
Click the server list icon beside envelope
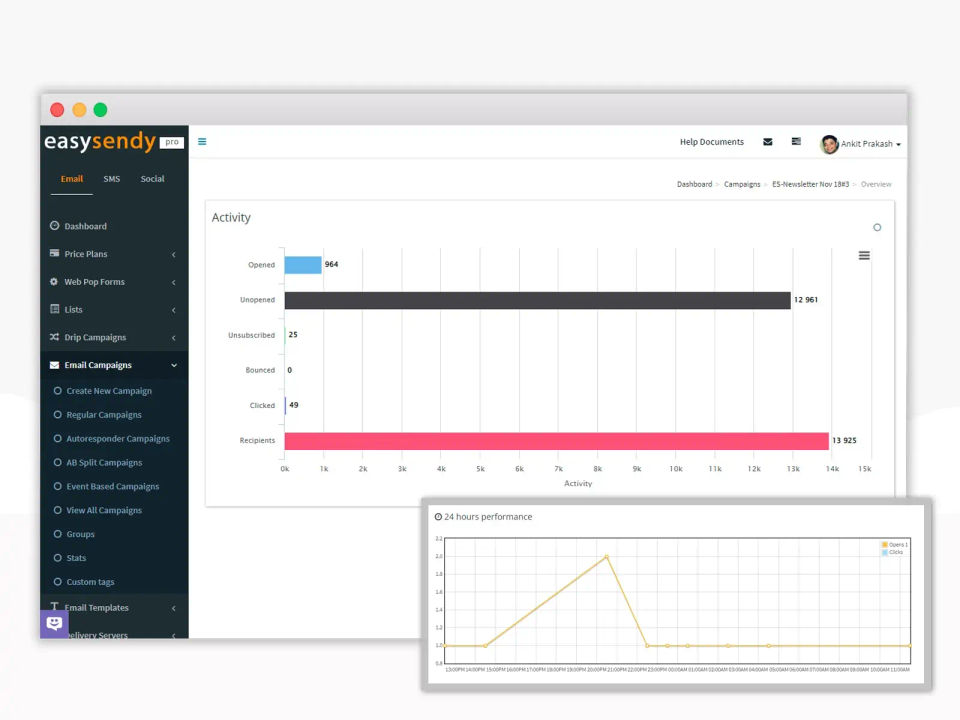point(796,141)
